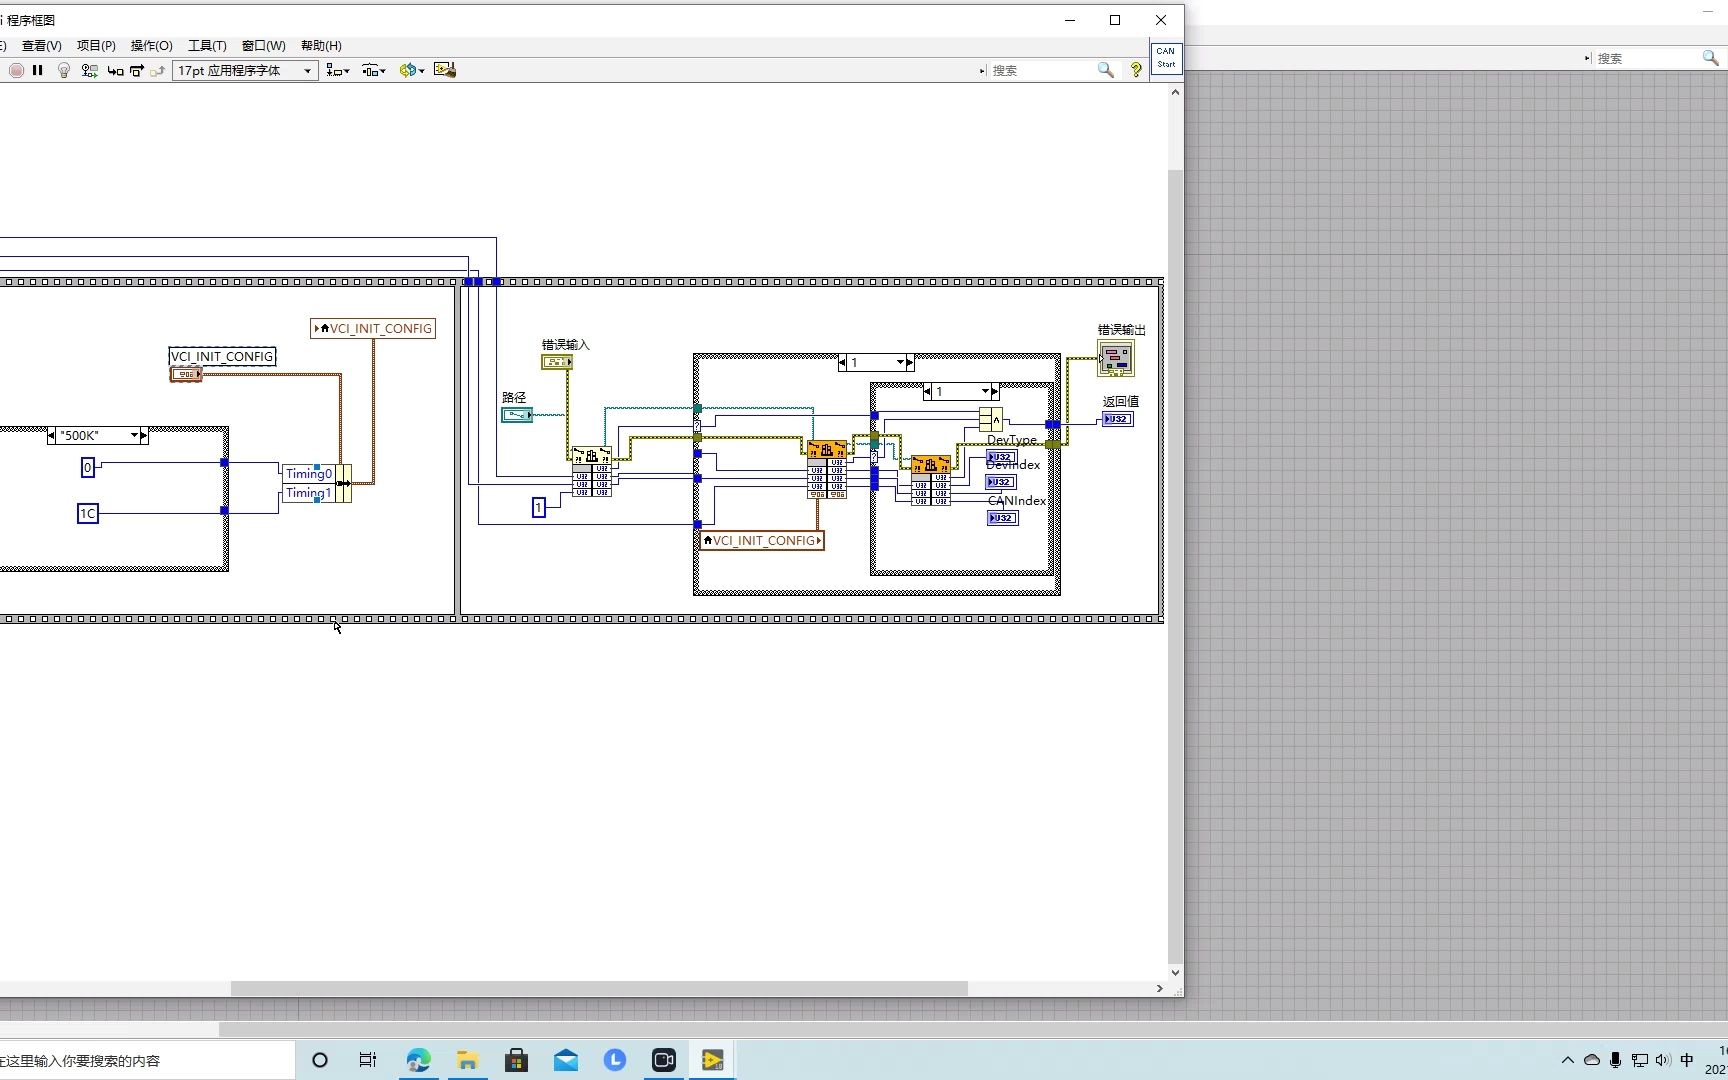Click the Step Into debugging icon
1728x1080 pixels.
point(115,70)
